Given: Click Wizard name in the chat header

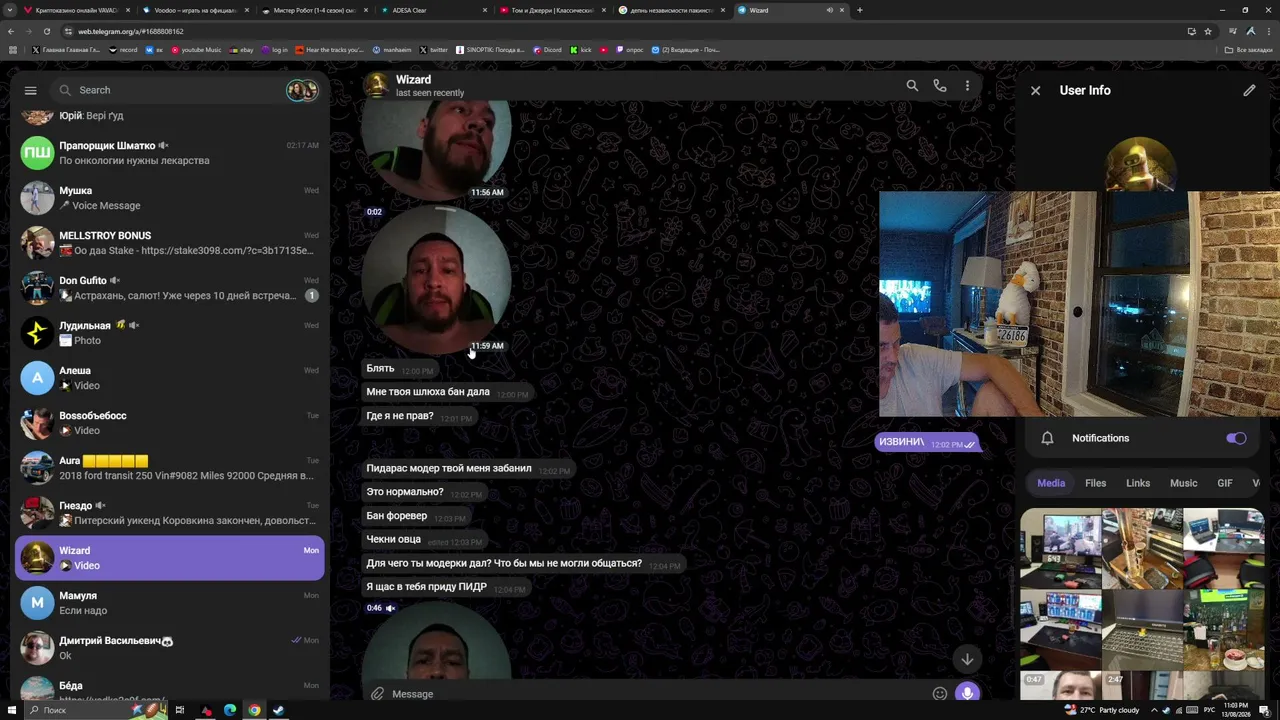Looking at the screenshot, I should pyautogui.click(x=413, y=80).
